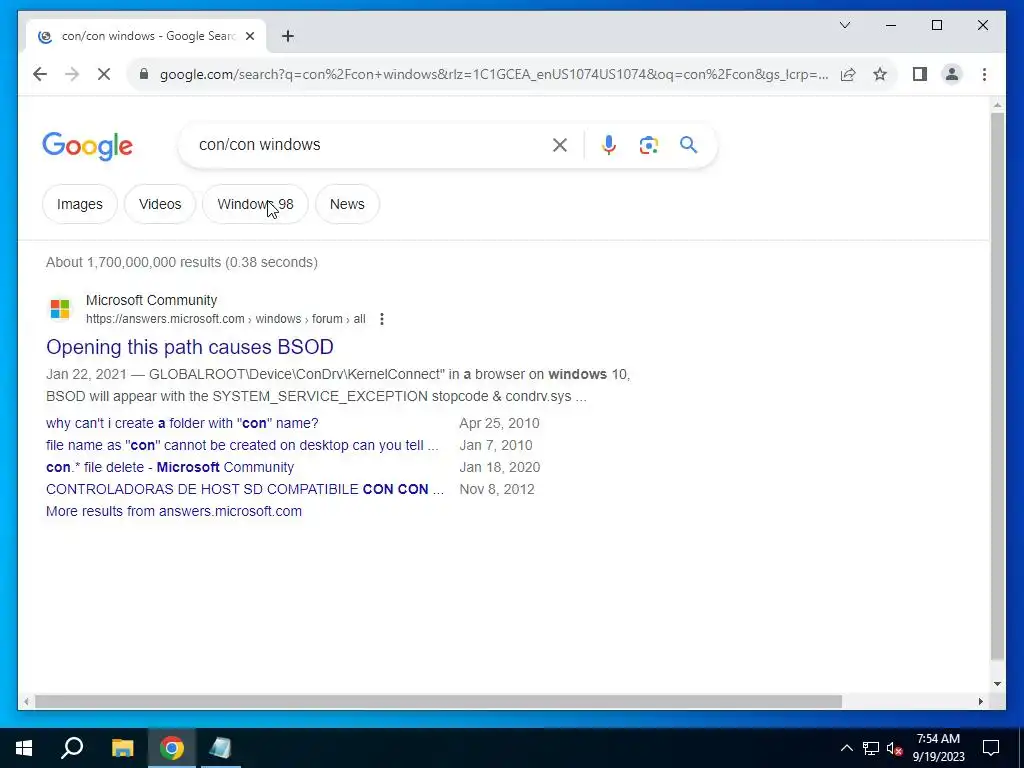
Task: Open the Chrome three-dot menu
Action: pyautogui.click(x=984, y=74)
